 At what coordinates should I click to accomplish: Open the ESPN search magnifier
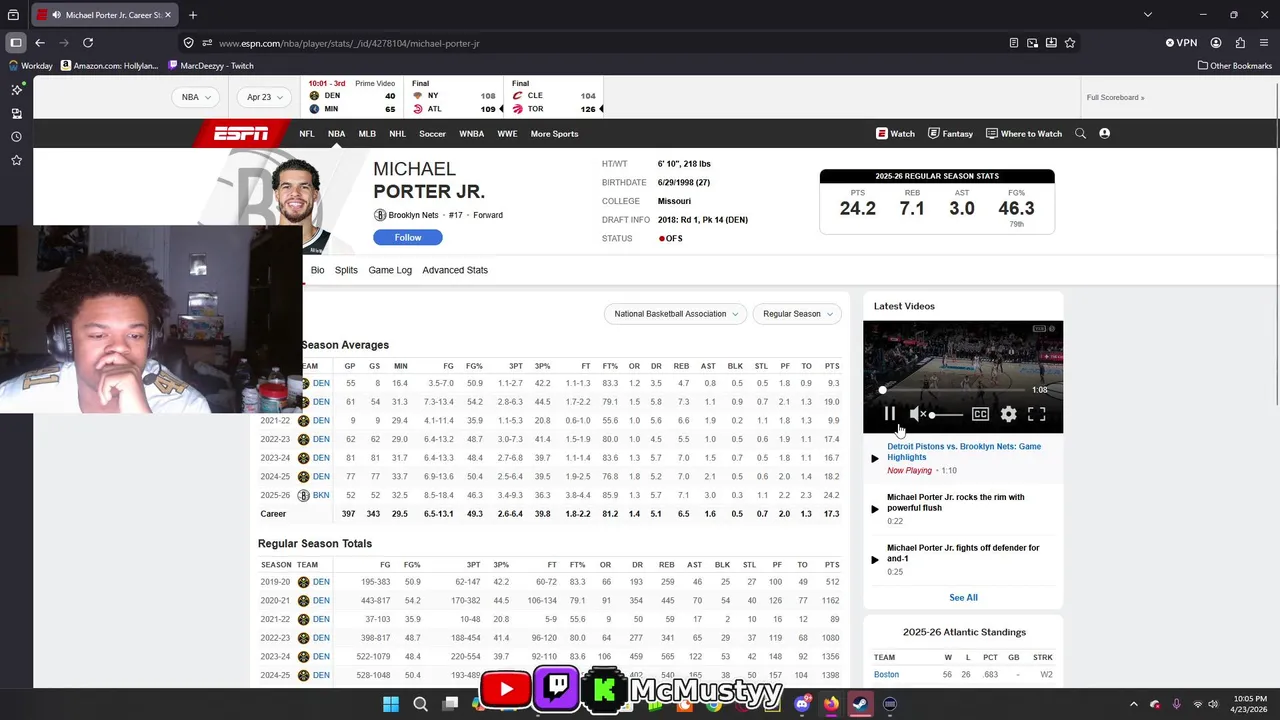pyautogui.click(x=1080, y=133)
